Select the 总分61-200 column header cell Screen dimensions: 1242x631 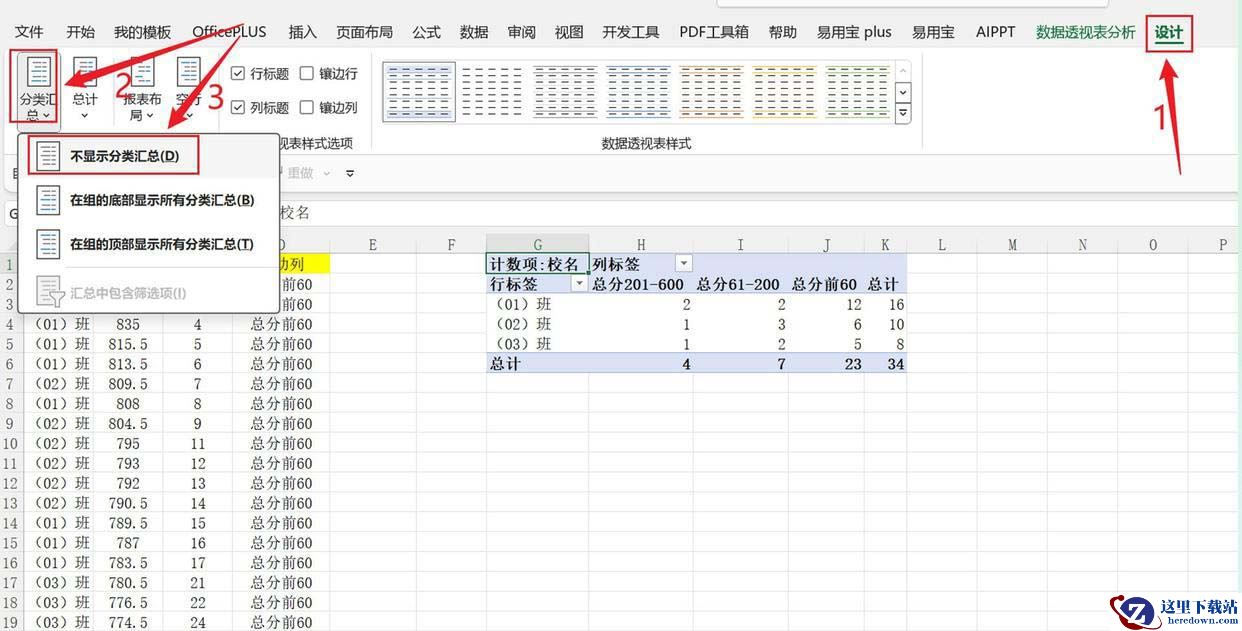coord(740,284)
